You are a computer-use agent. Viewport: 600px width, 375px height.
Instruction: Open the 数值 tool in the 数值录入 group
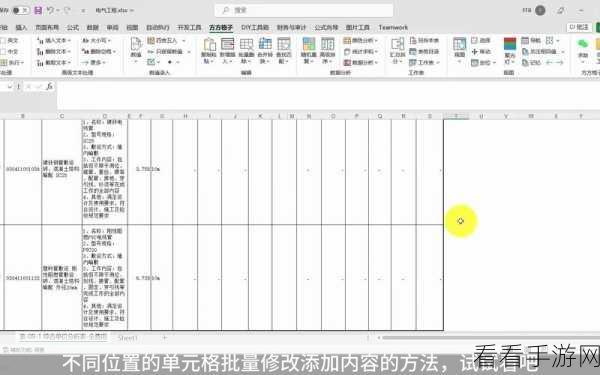[136, 50]
